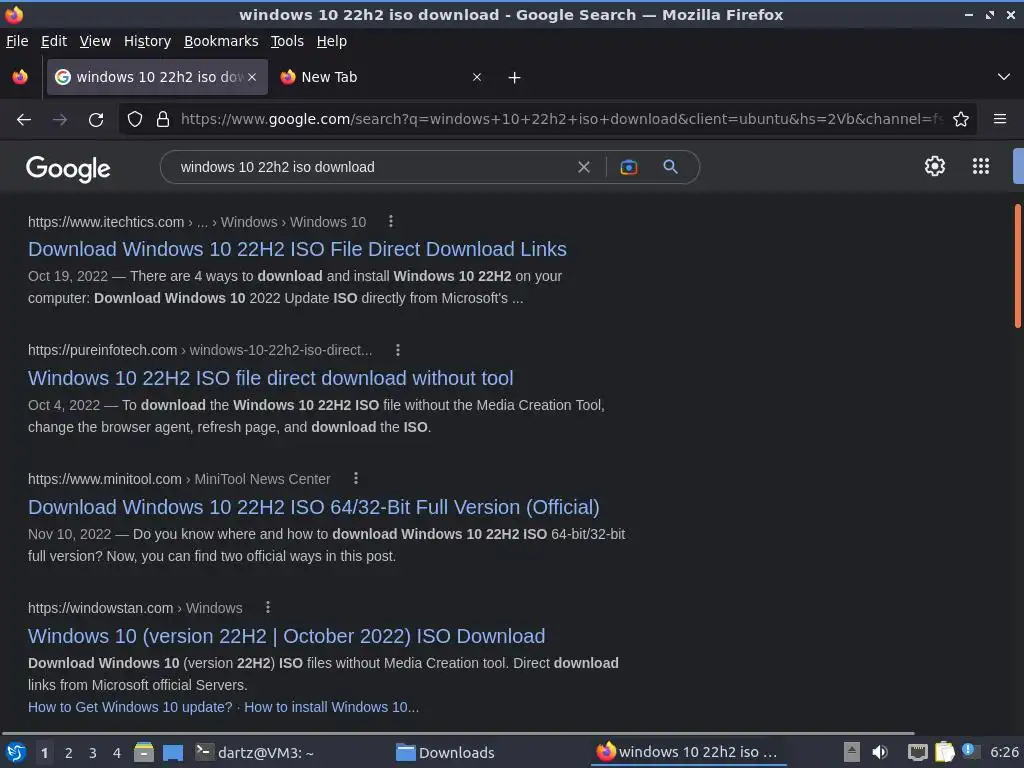
Task: Expand the list all tabs chevron
Action: coord(1004,77)
